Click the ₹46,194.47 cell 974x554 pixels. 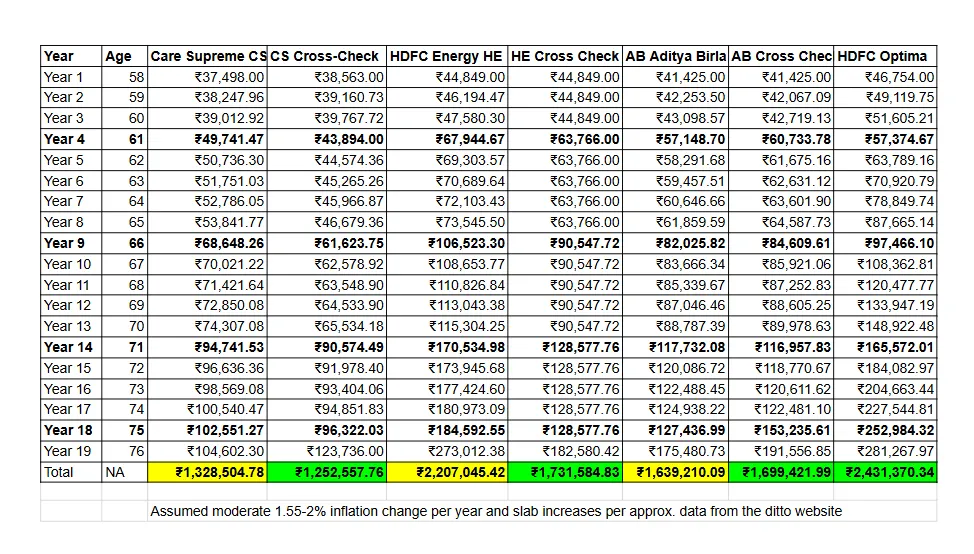[x=447, y=98]
